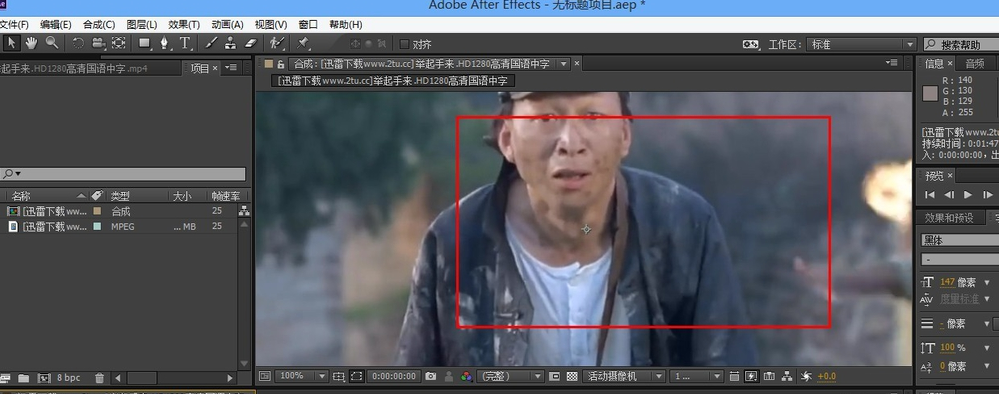Image resolution: width=999 pixels, height=394 pixels.
Task: Open the (完整) resolution dropdown
Action: 510,376
